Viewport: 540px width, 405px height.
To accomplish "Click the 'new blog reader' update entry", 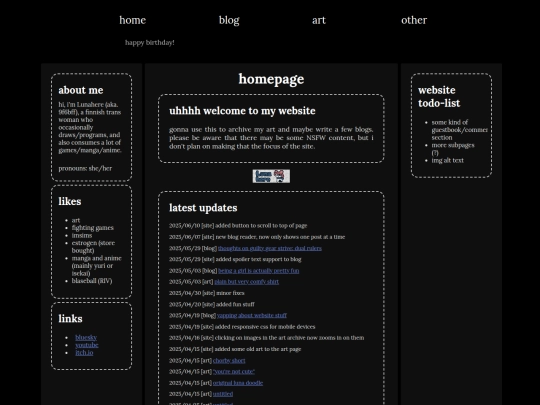I will coord(257,237).
